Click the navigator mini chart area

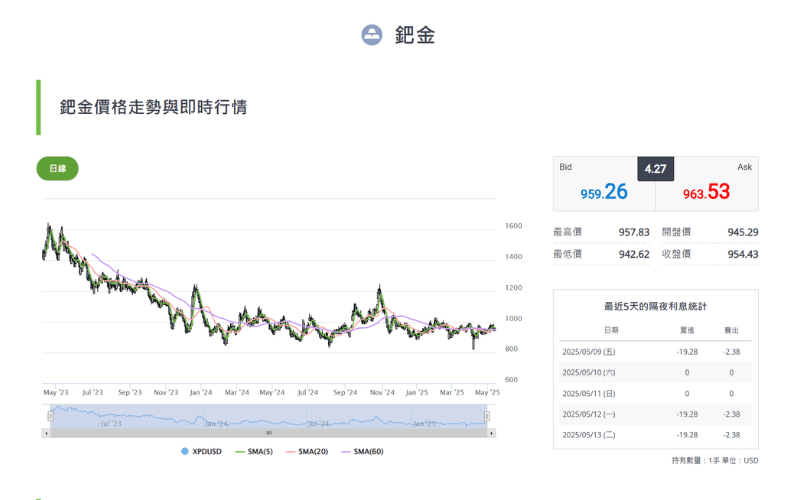click(269, 416)
